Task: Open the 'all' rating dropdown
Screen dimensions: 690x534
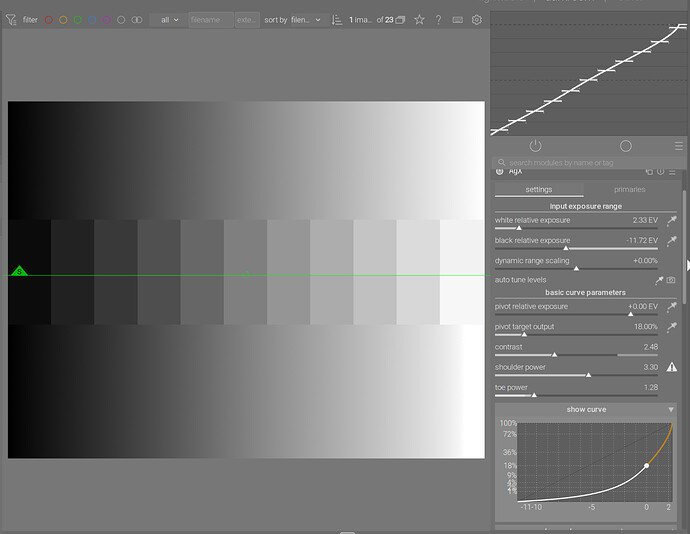Action: click(x=168, y=20)
